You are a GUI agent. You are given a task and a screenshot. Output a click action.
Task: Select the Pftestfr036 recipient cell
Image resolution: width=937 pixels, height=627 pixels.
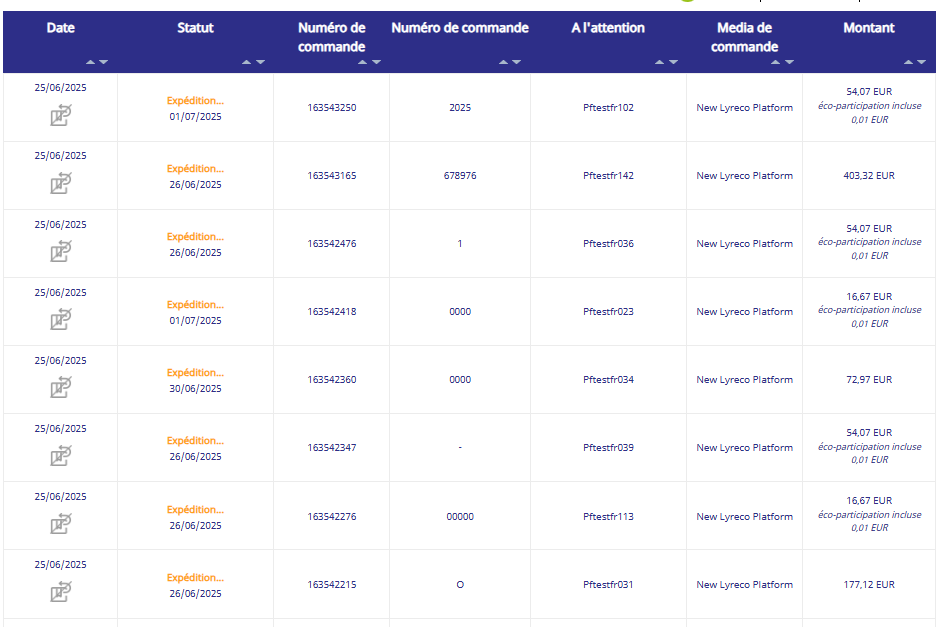[608, 244]
